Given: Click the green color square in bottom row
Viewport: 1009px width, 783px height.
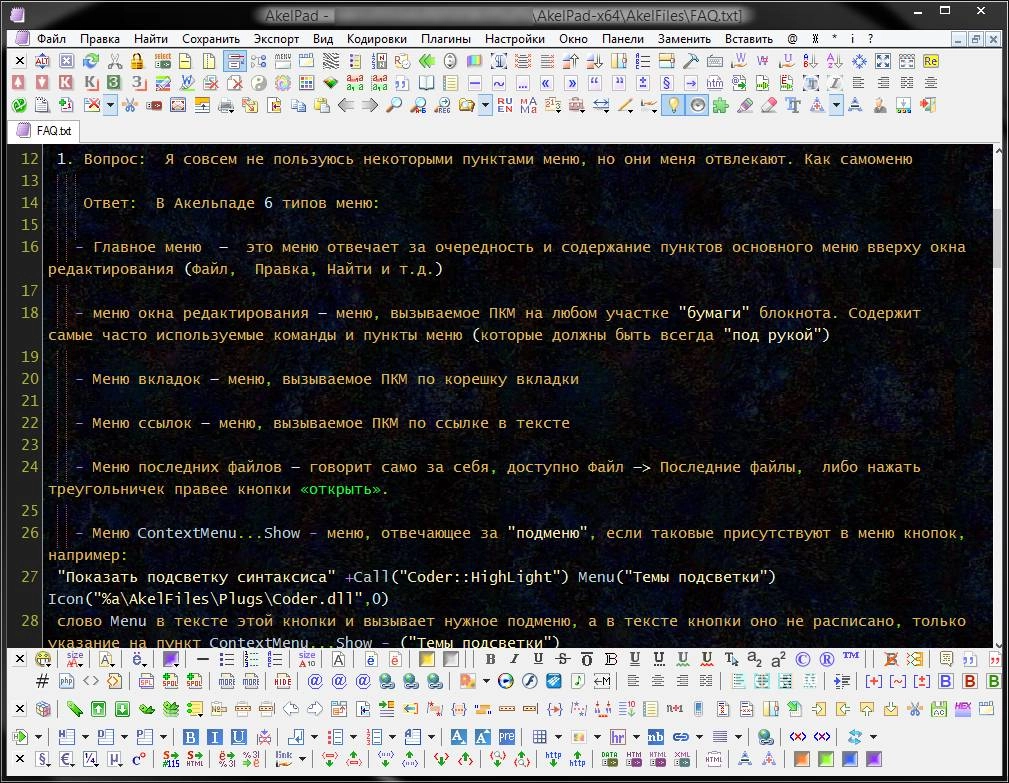Looking at the screenshot, I should tap(826, 759).
